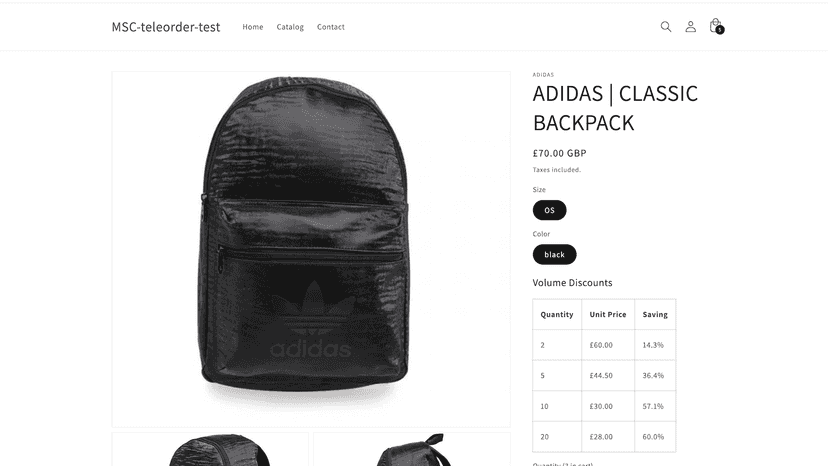Click the quantity 5 discount row

point(604,376)
